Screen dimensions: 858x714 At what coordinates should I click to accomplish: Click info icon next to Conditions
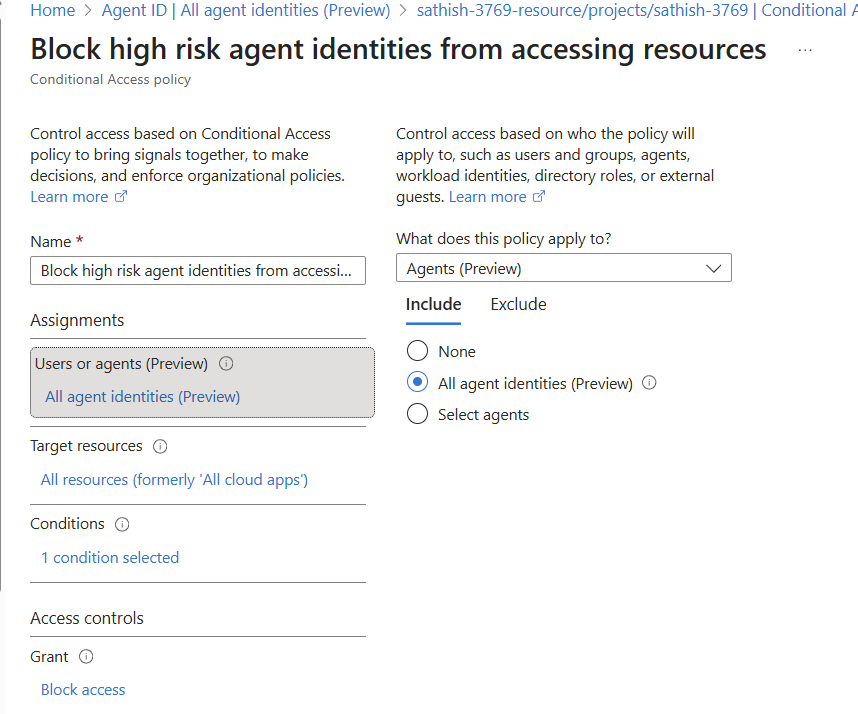click(x=122, y=524)
